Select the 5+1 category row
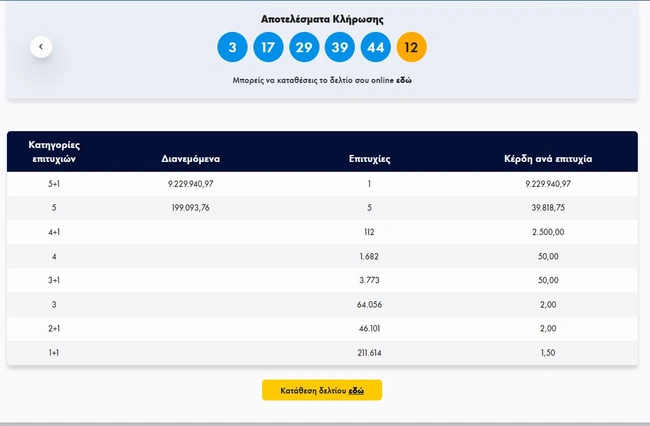This screenshot has height=426, width=650. 54,184
